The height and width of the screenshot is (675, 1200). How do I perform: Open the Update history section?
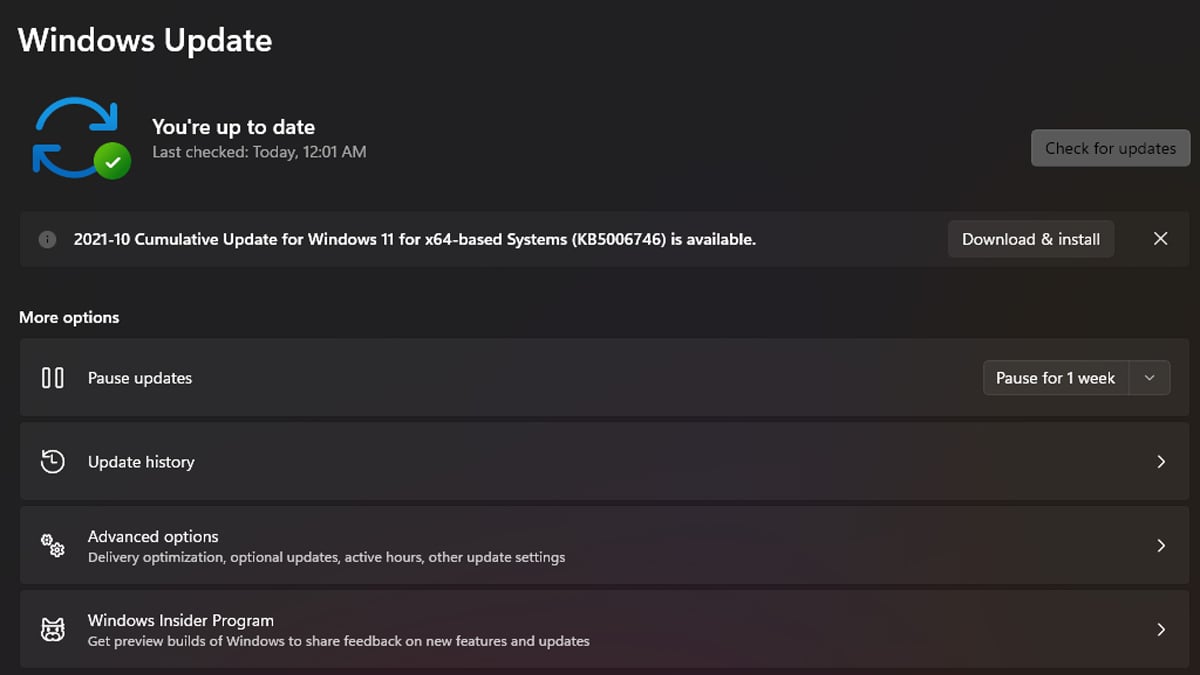600,462
